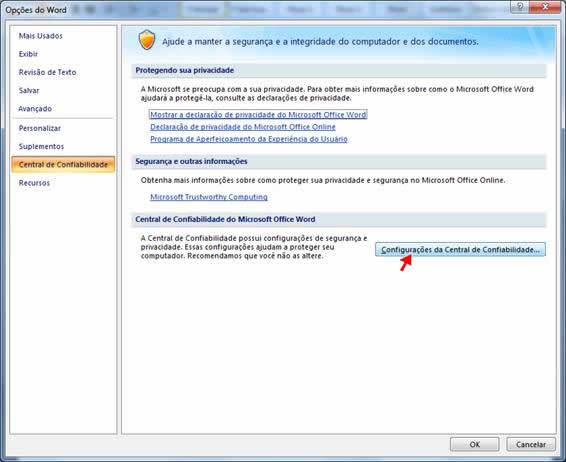Select the Exibir category
The width and height of the screenshot is (566, 462).
pyautogui.click(x=28, y=54)
